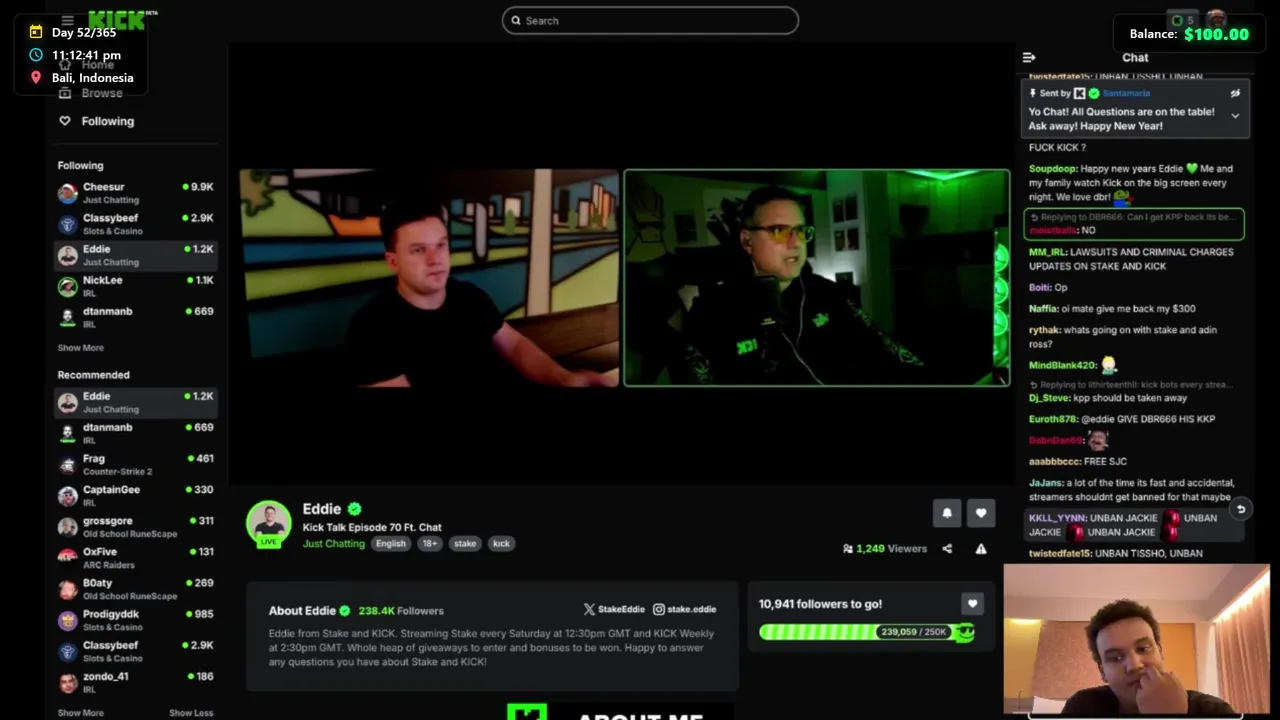1280x720 pixels.
Task: Click the 238.4K Followers text
Action: 401,610
